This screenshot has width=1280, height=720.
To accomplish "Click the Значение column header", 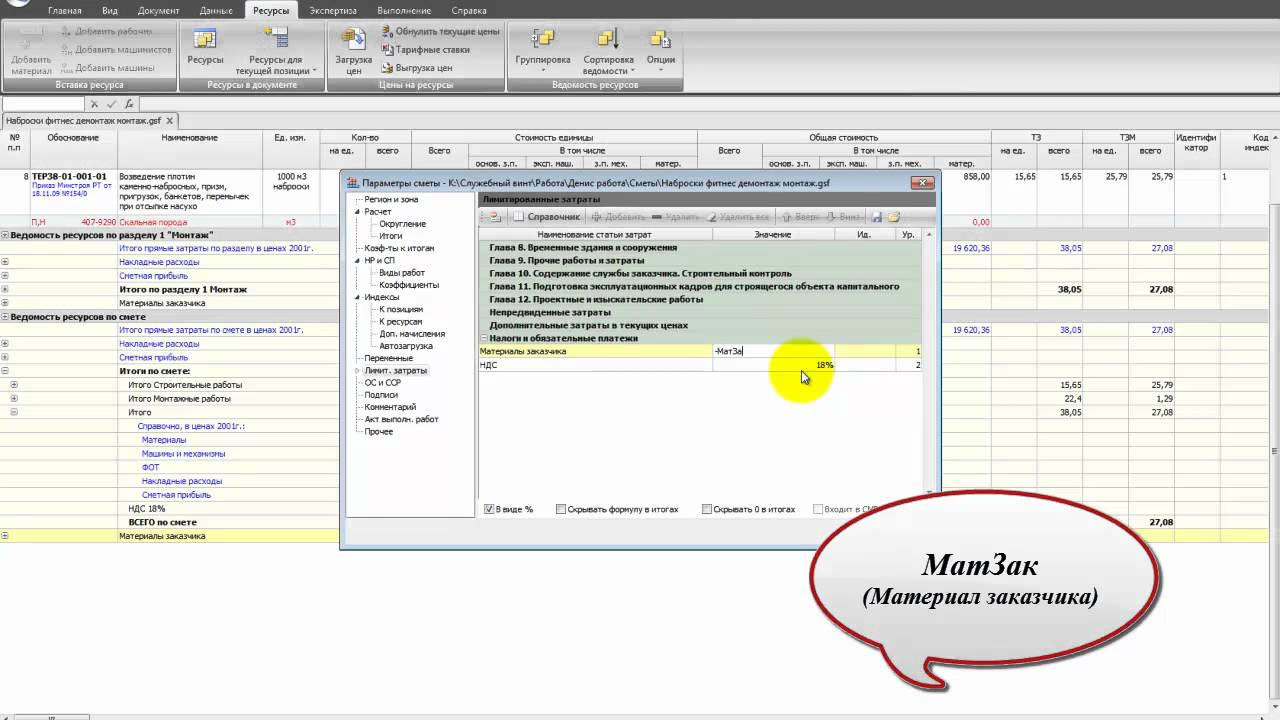I will click(773, 234).
